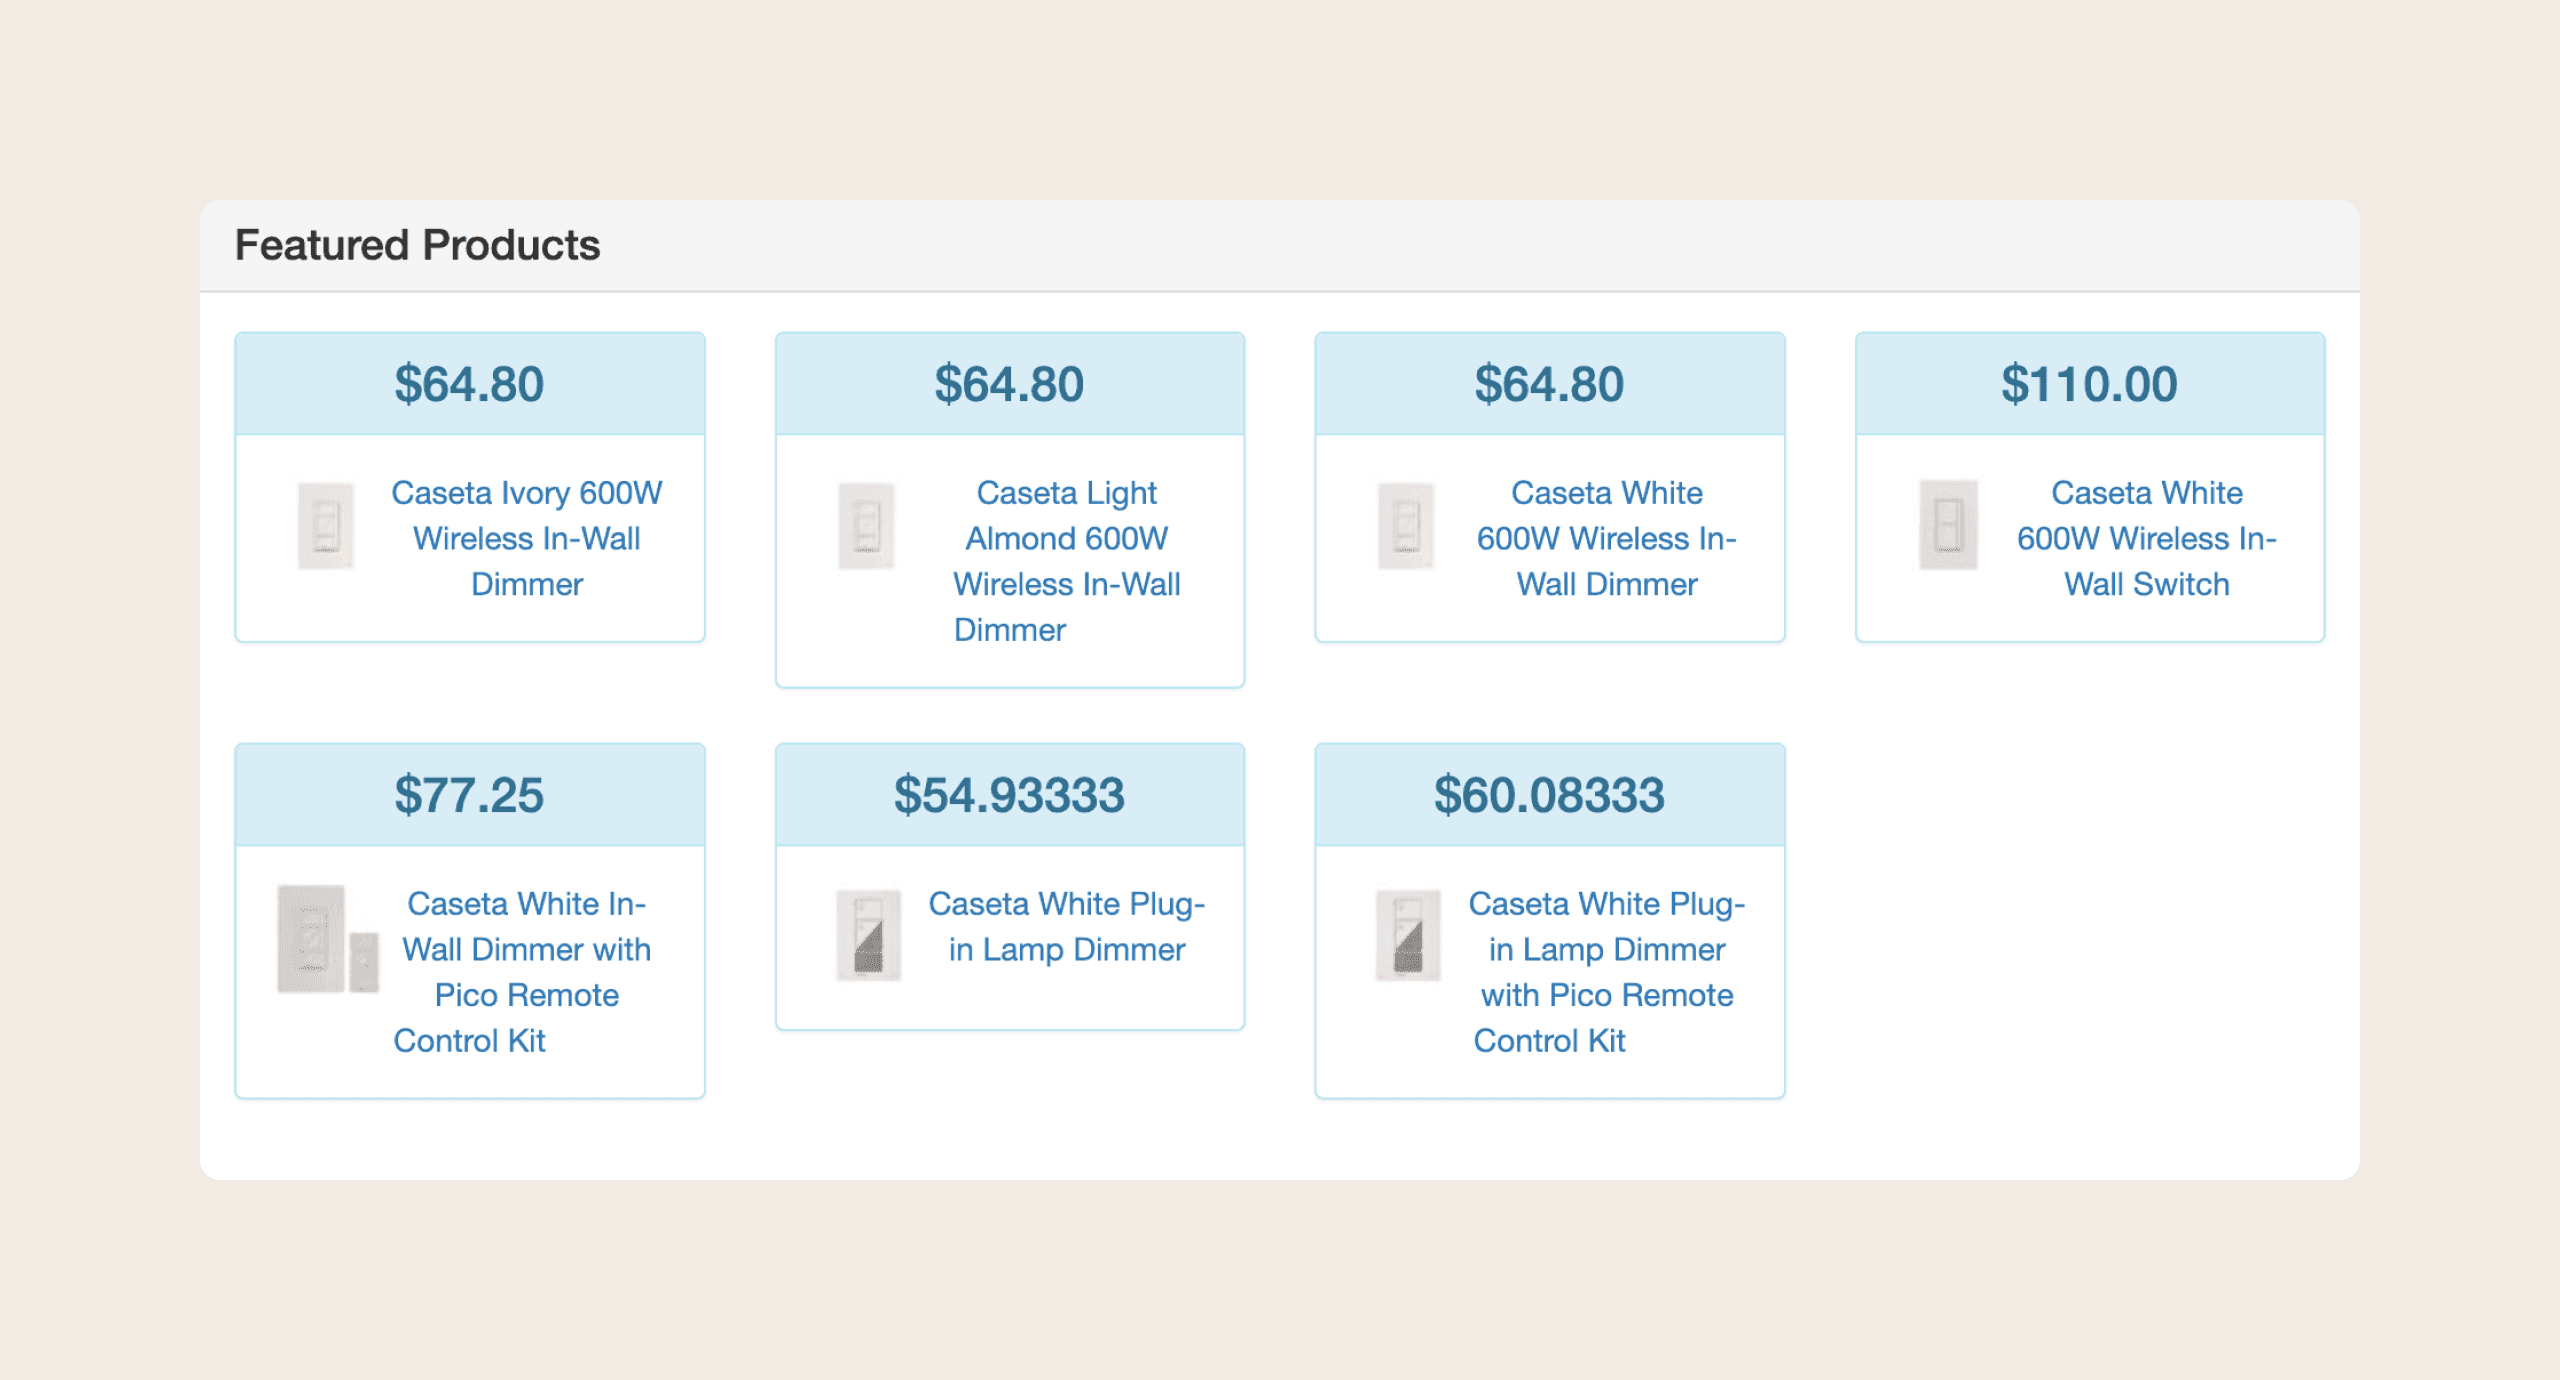Click the $110.00 price header

pyautogui.click(x=2090, y=384)
